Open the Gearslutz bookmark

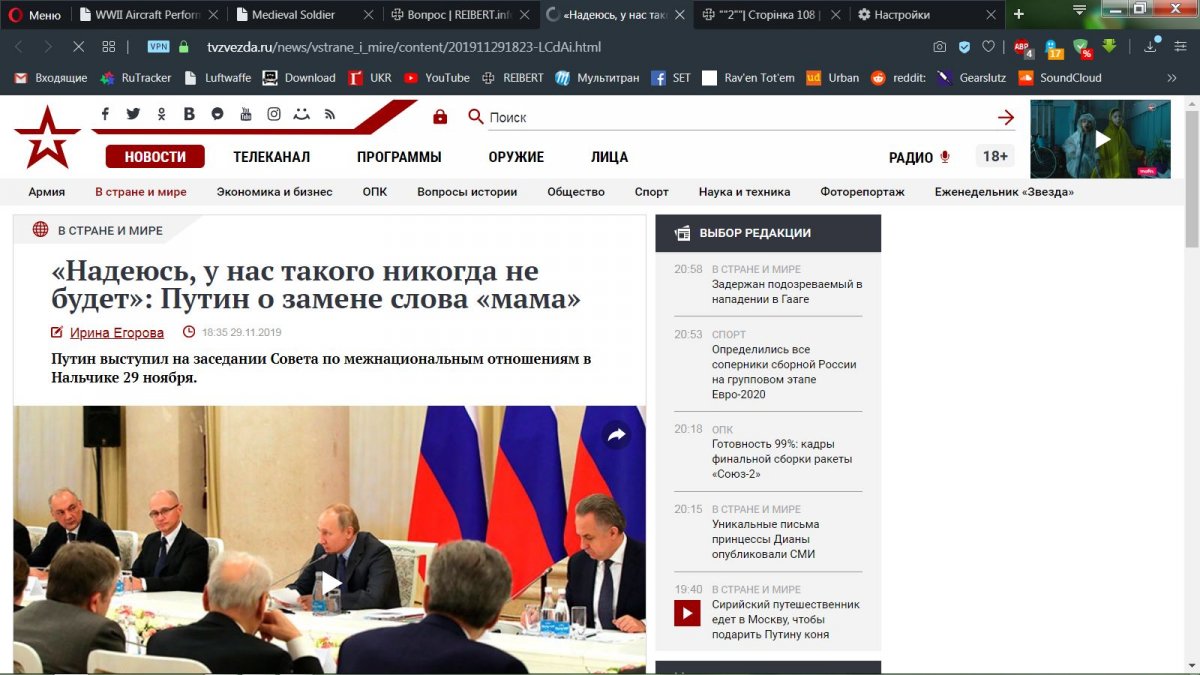click(x=971, y=78)
